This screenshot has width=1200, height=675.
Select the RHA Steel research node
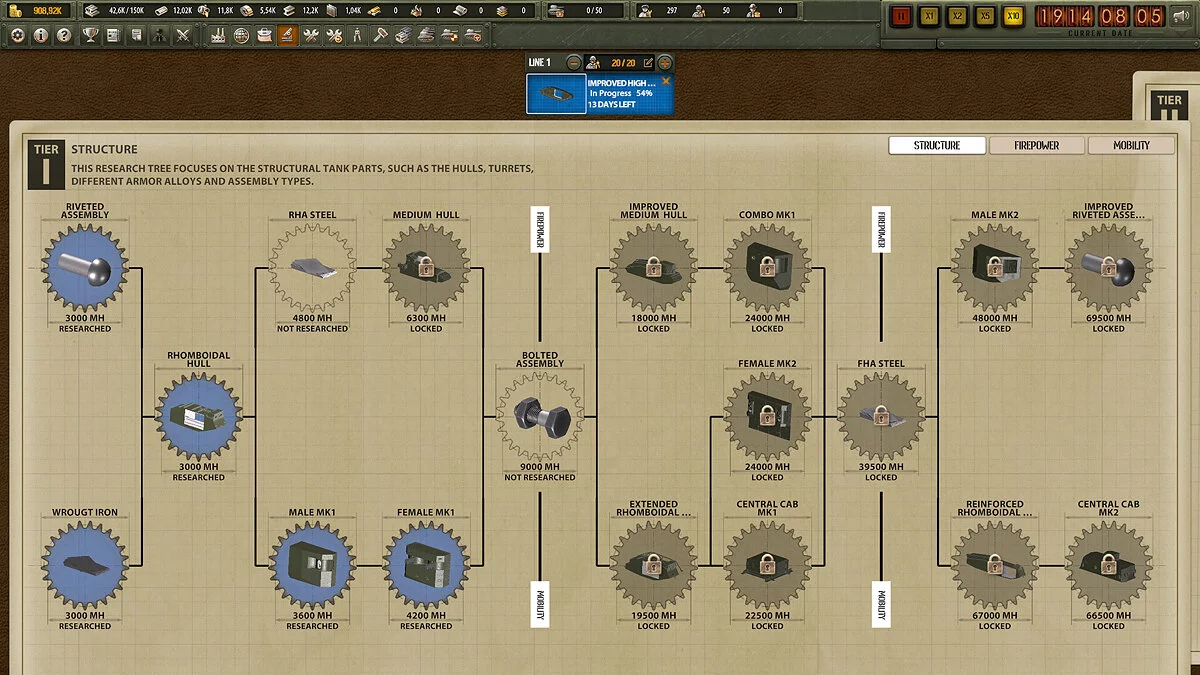312,268
